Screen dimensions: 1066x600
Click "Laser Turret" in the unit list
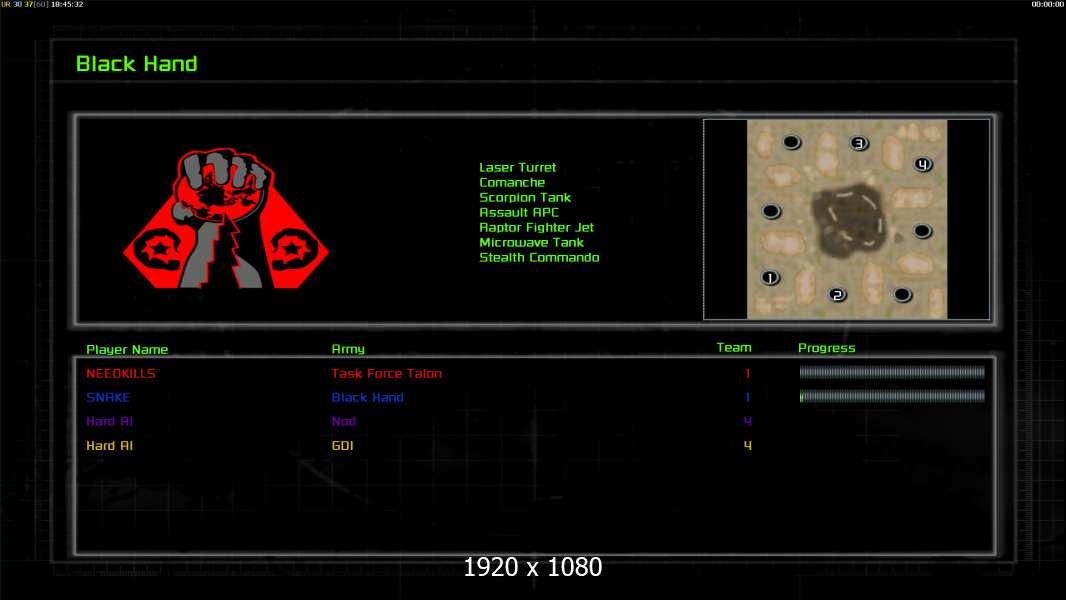click(517, 167)
